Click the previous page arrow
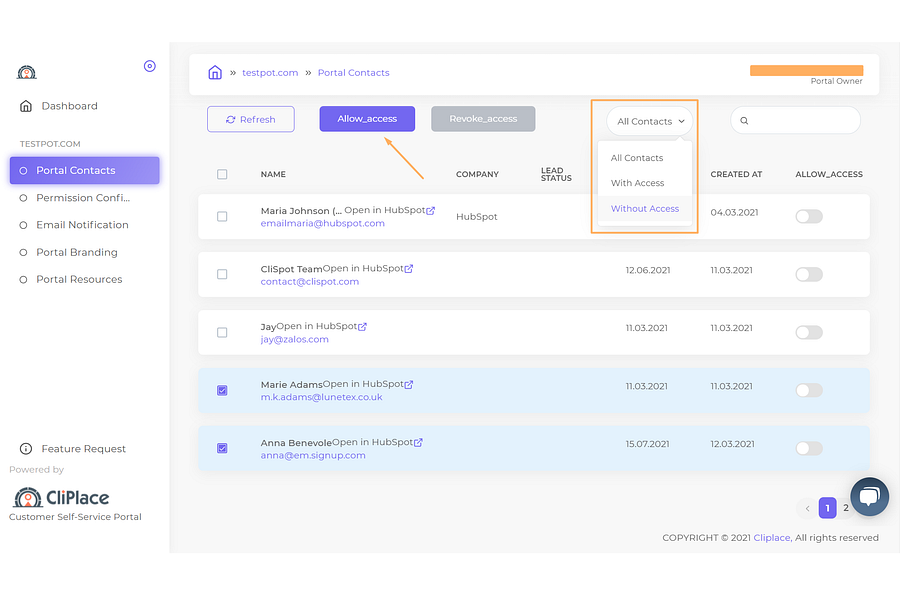The width and height of the screenshot is (900, 600). (x=807, y=508)
